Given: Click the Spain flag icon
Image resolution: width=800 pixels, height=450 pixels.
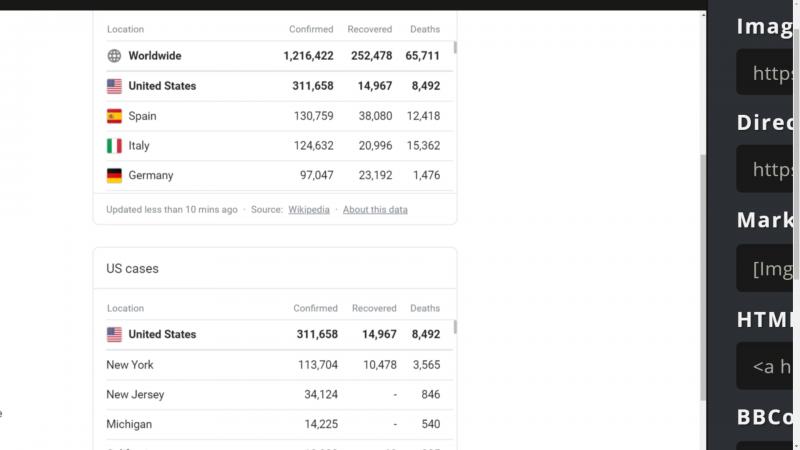Looking at the screenshot, I should 114,116.
